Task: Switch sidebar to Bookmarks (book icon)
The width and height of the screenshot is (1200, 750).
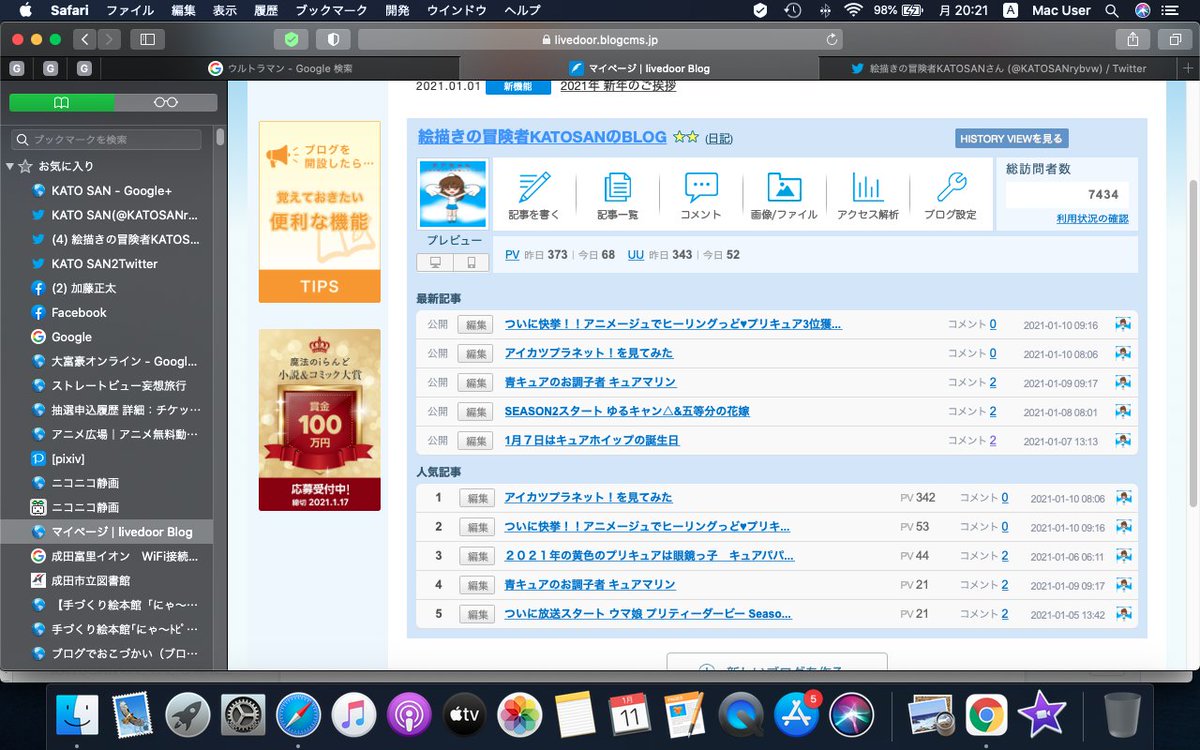Action: click(61, 103)
